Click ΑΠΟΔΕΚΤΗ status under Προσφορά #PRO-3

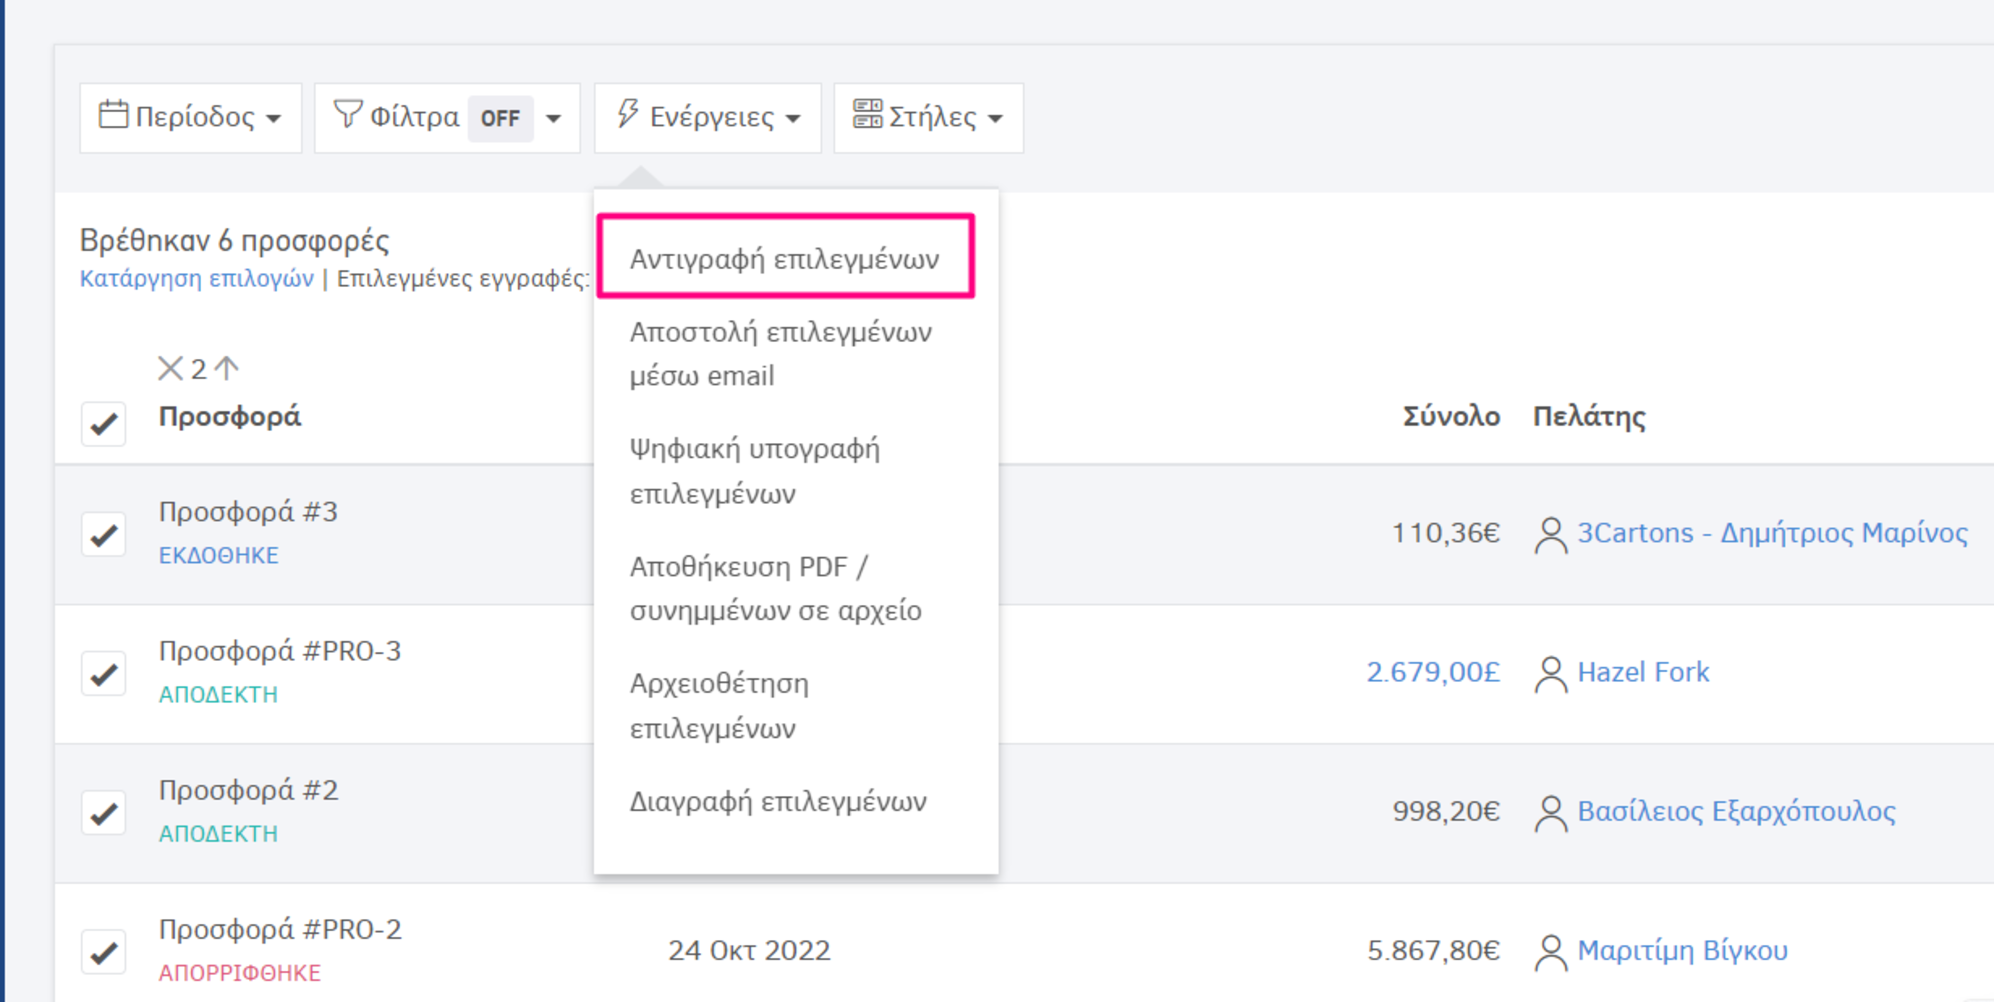click(x=218, y=694)
